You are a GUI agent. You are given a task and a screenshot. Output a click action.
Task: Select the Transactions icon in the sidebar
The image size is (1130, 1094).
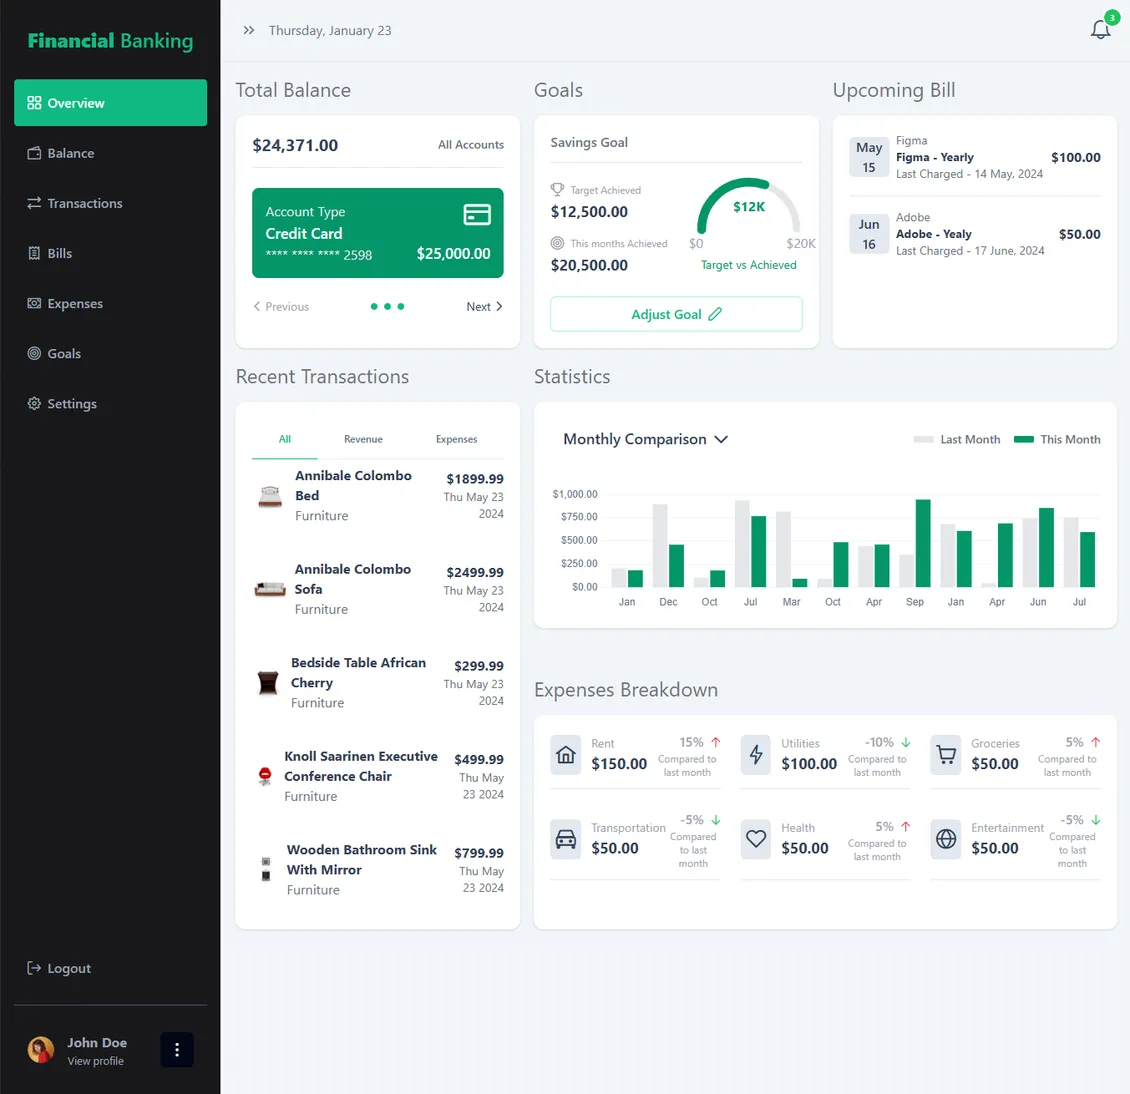click(33, 203)
